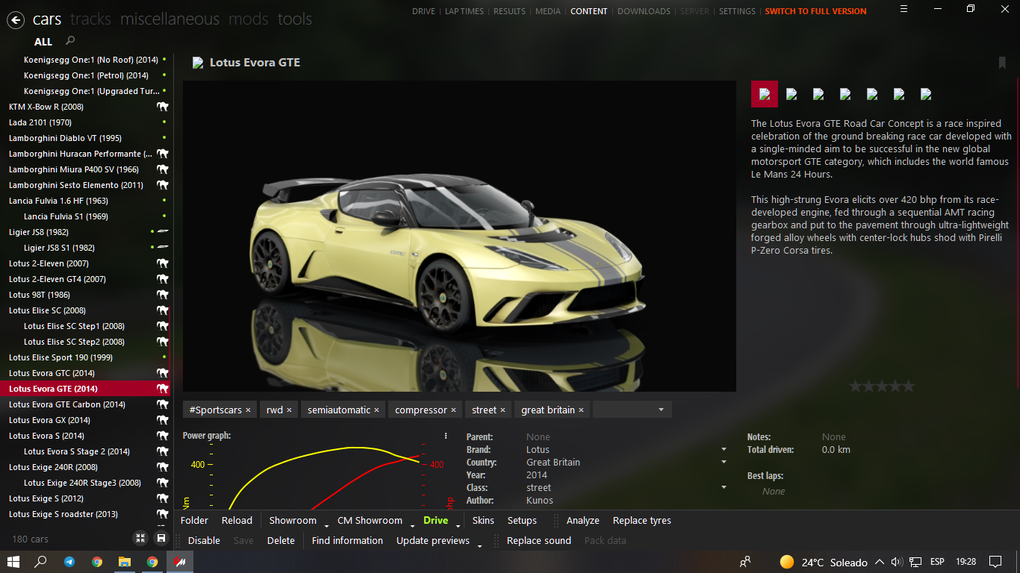Click Kunos icon next to Lotus 98T (1986)

click(163, 295)
